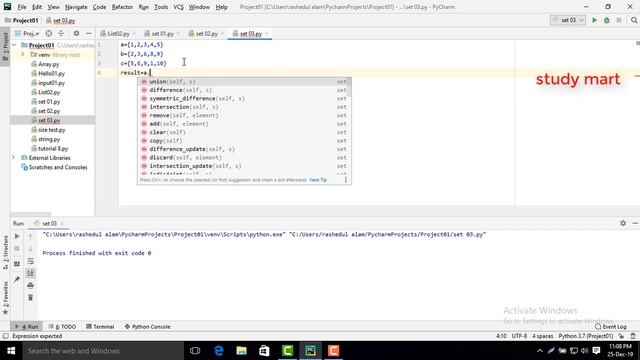
Task: Clear all Run console output trash icon
Action: pos(31,298)
